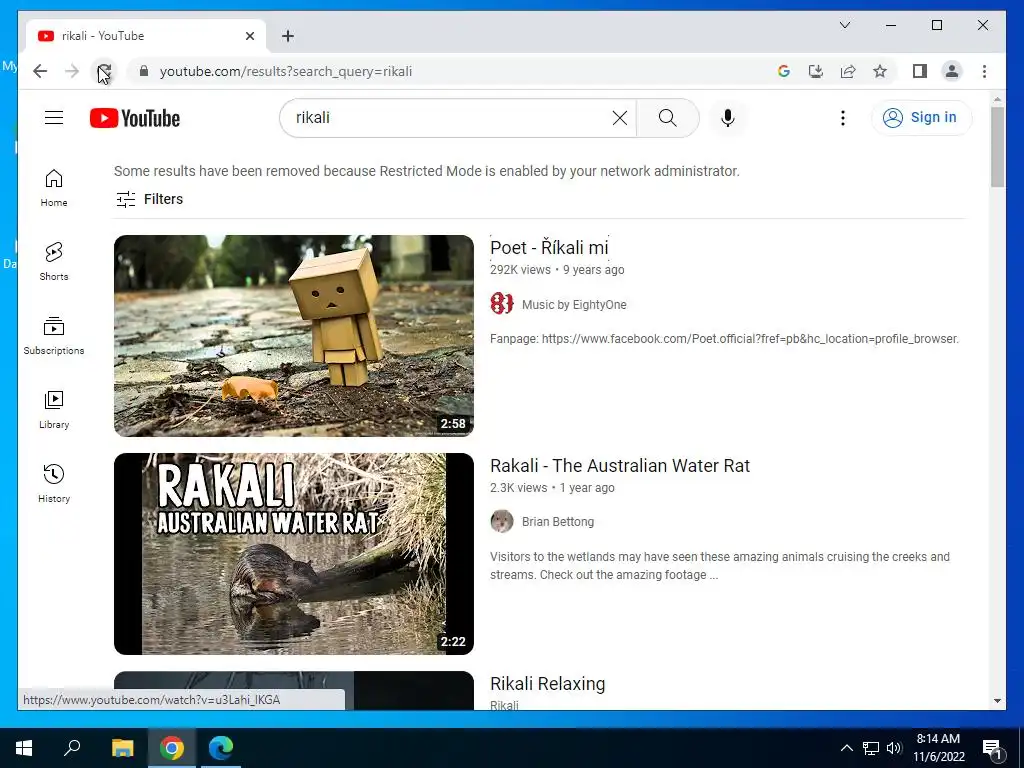Click the page vertical scrollbar thumb

997,147
